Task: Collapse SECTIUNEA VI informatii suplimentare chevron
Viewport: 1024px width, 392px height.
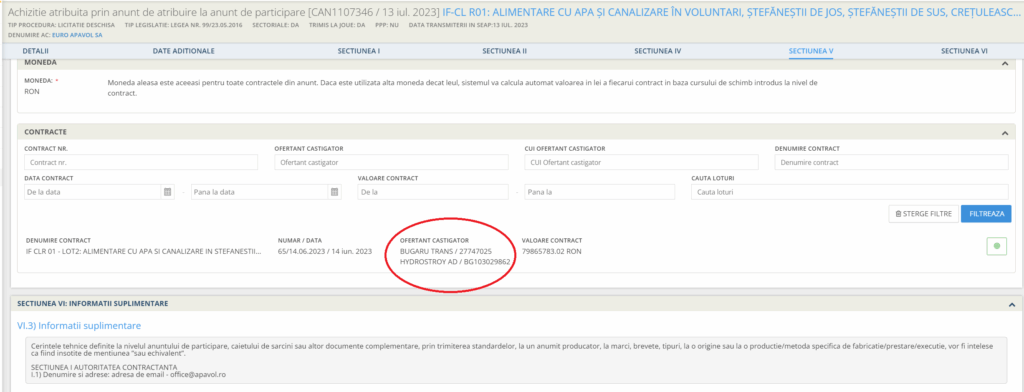Action: [x=1011, y=304]
